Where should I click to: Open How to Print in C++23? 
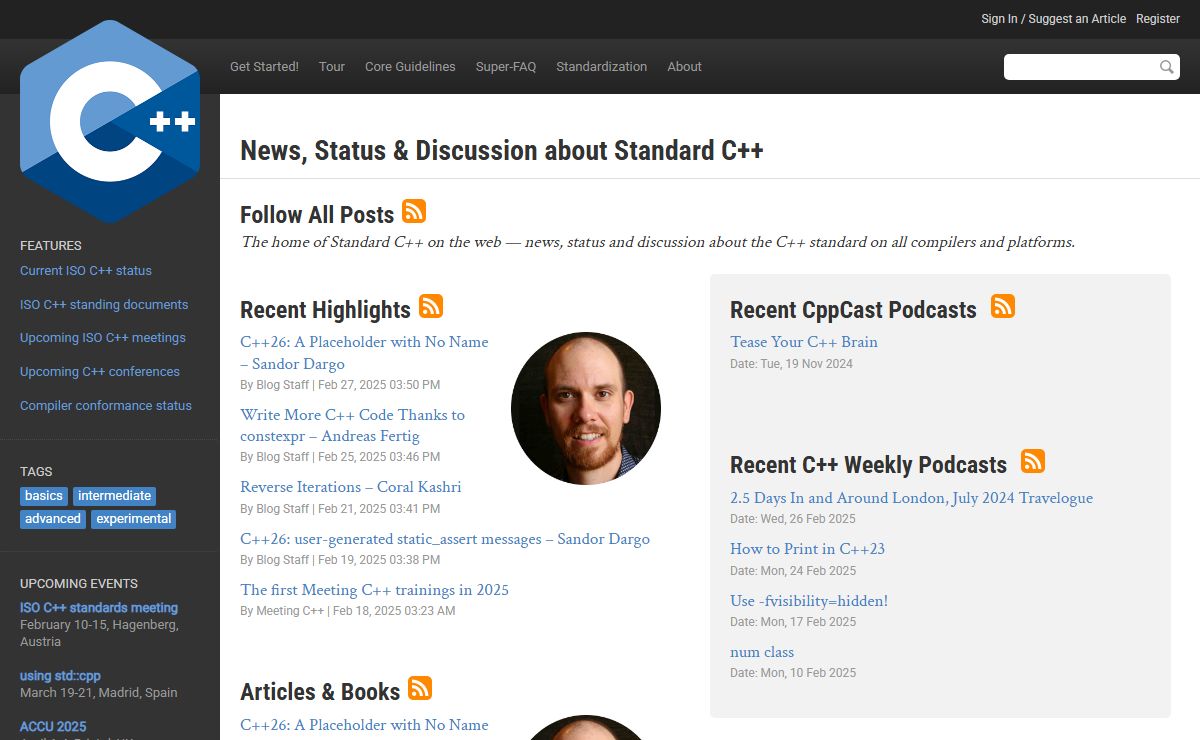tap(807, 549)
